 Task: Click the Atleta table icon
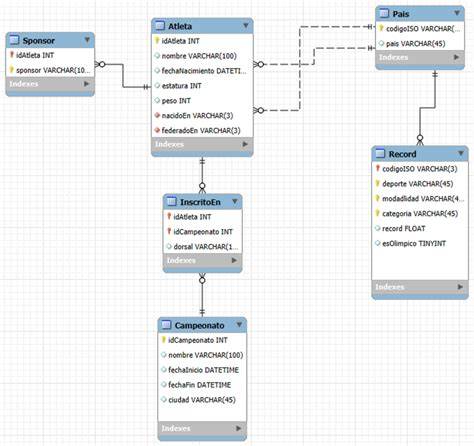coord(160,26)
